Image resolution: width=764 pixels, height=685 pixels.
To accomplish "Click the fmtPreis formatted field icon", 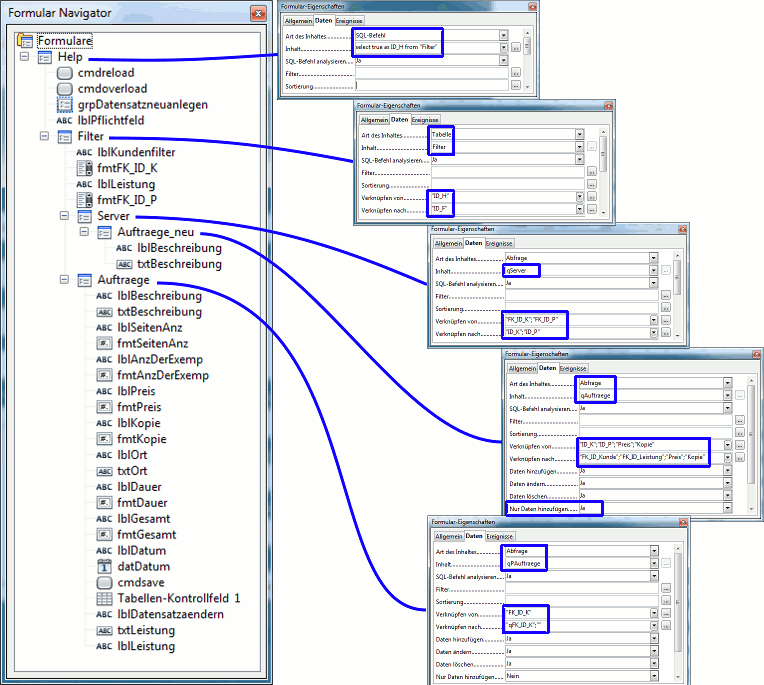I will (105, 407).
